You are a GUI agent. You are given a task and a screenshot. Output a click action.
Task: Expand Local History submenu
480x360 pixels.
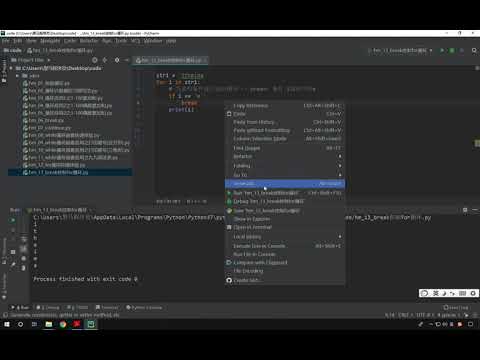coord(285,237)
